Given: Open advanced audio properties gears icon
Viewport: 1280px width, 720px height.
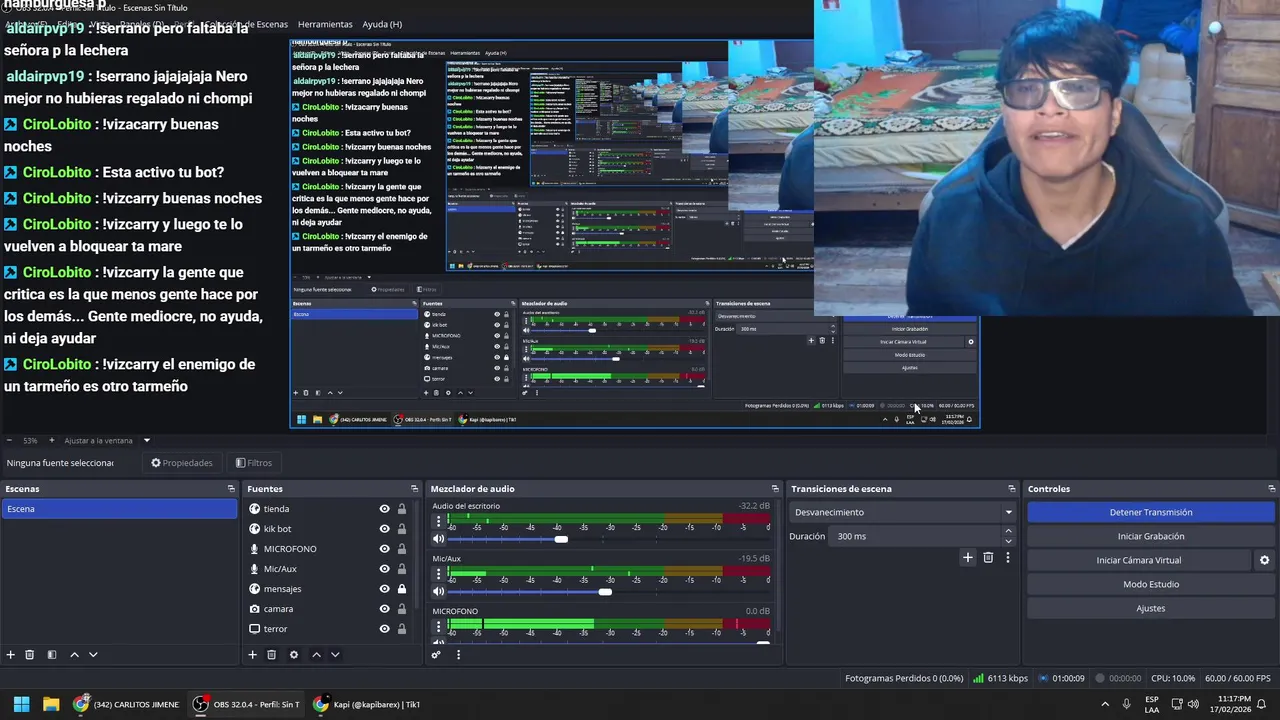Looking at the screenshot, I should 436,655.
